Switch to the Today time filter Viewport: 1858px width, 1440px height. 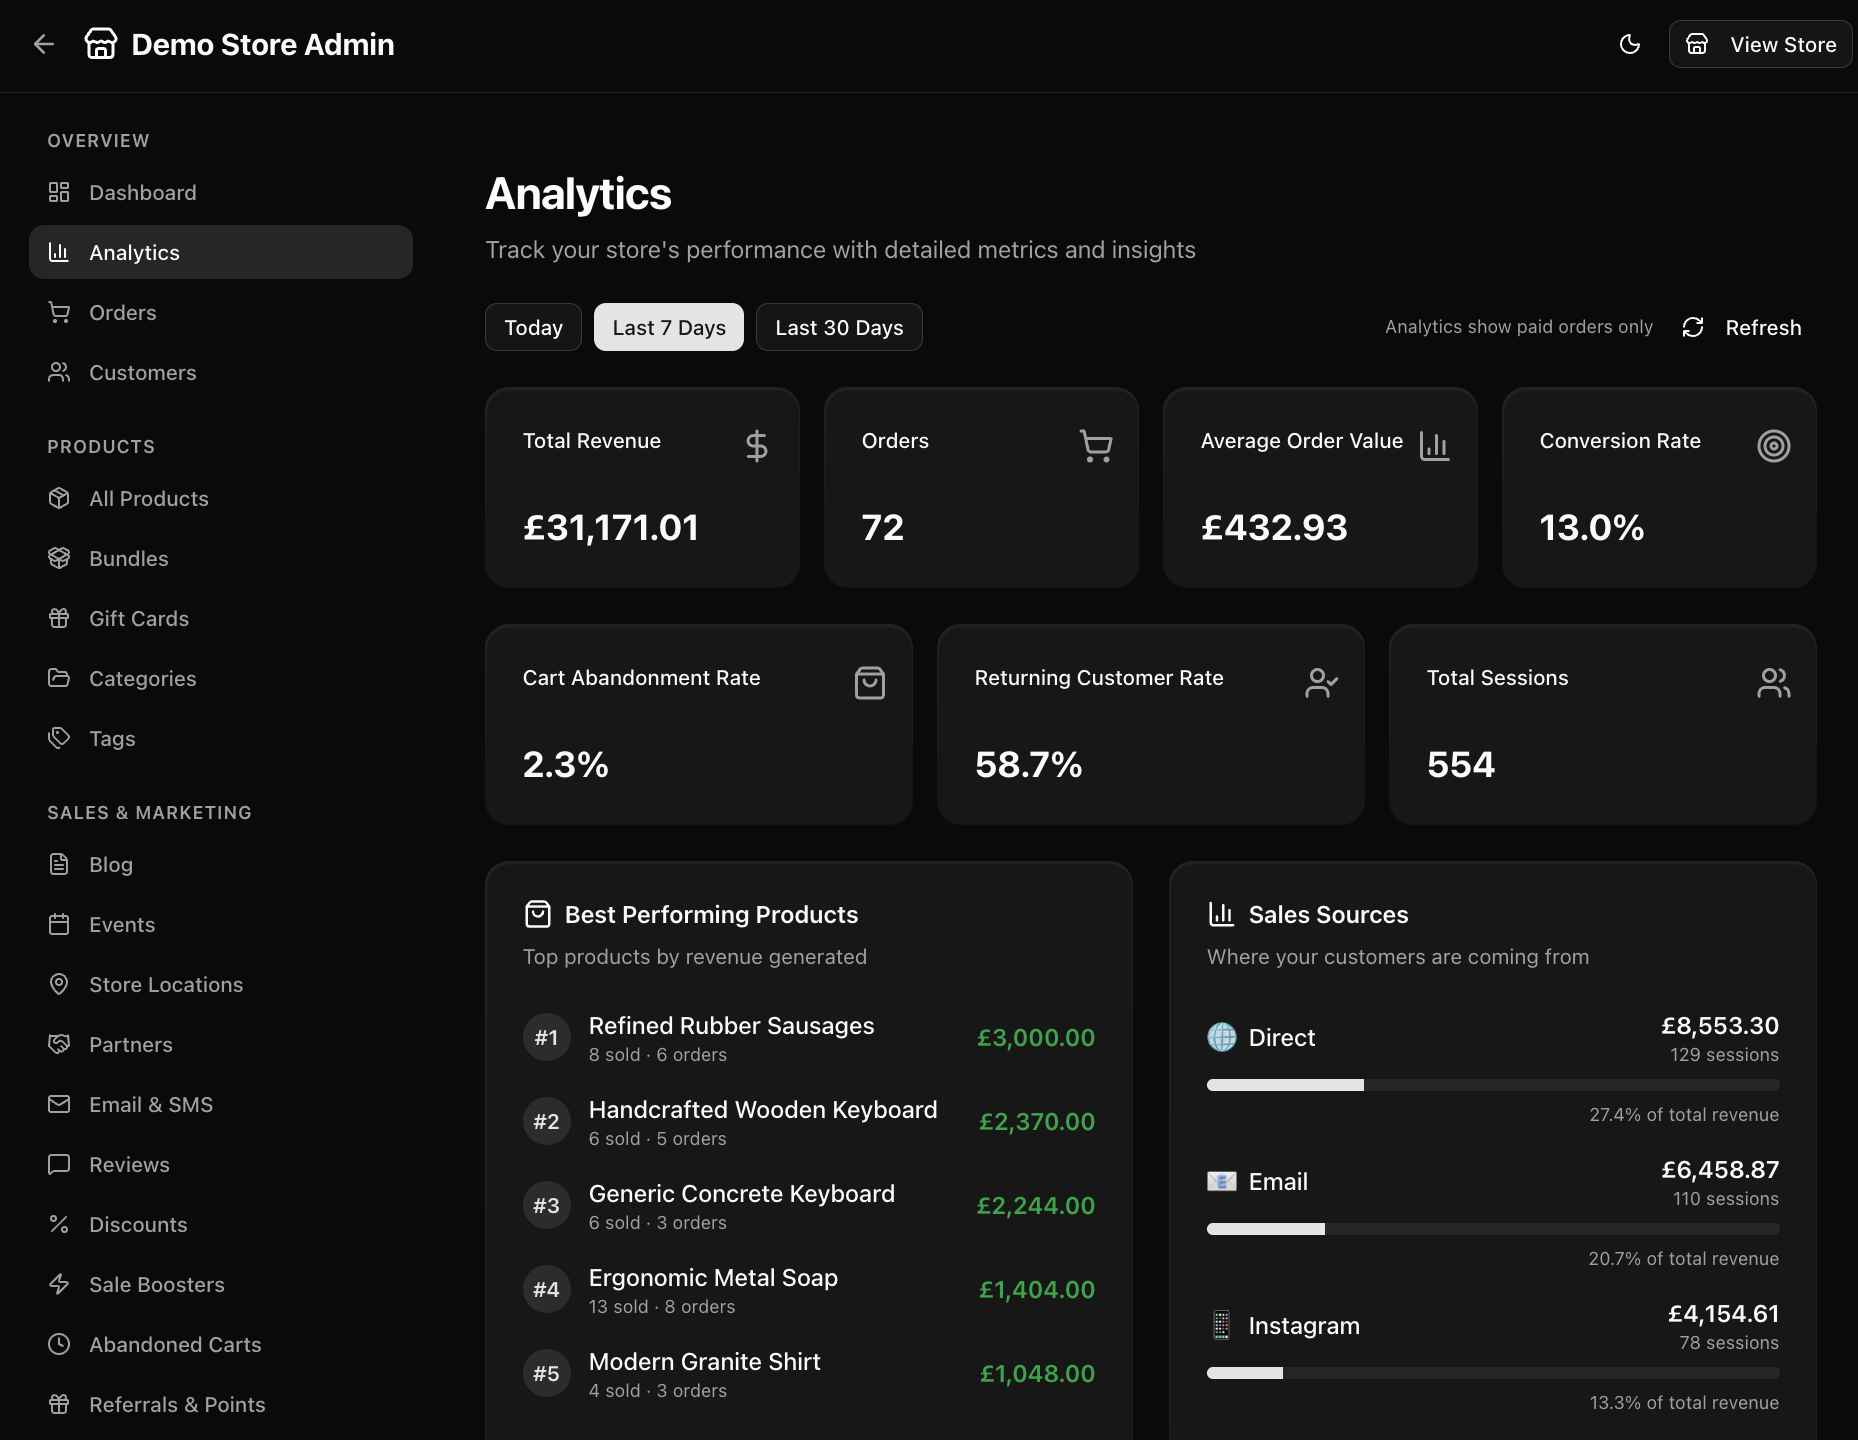pos(533,327)
